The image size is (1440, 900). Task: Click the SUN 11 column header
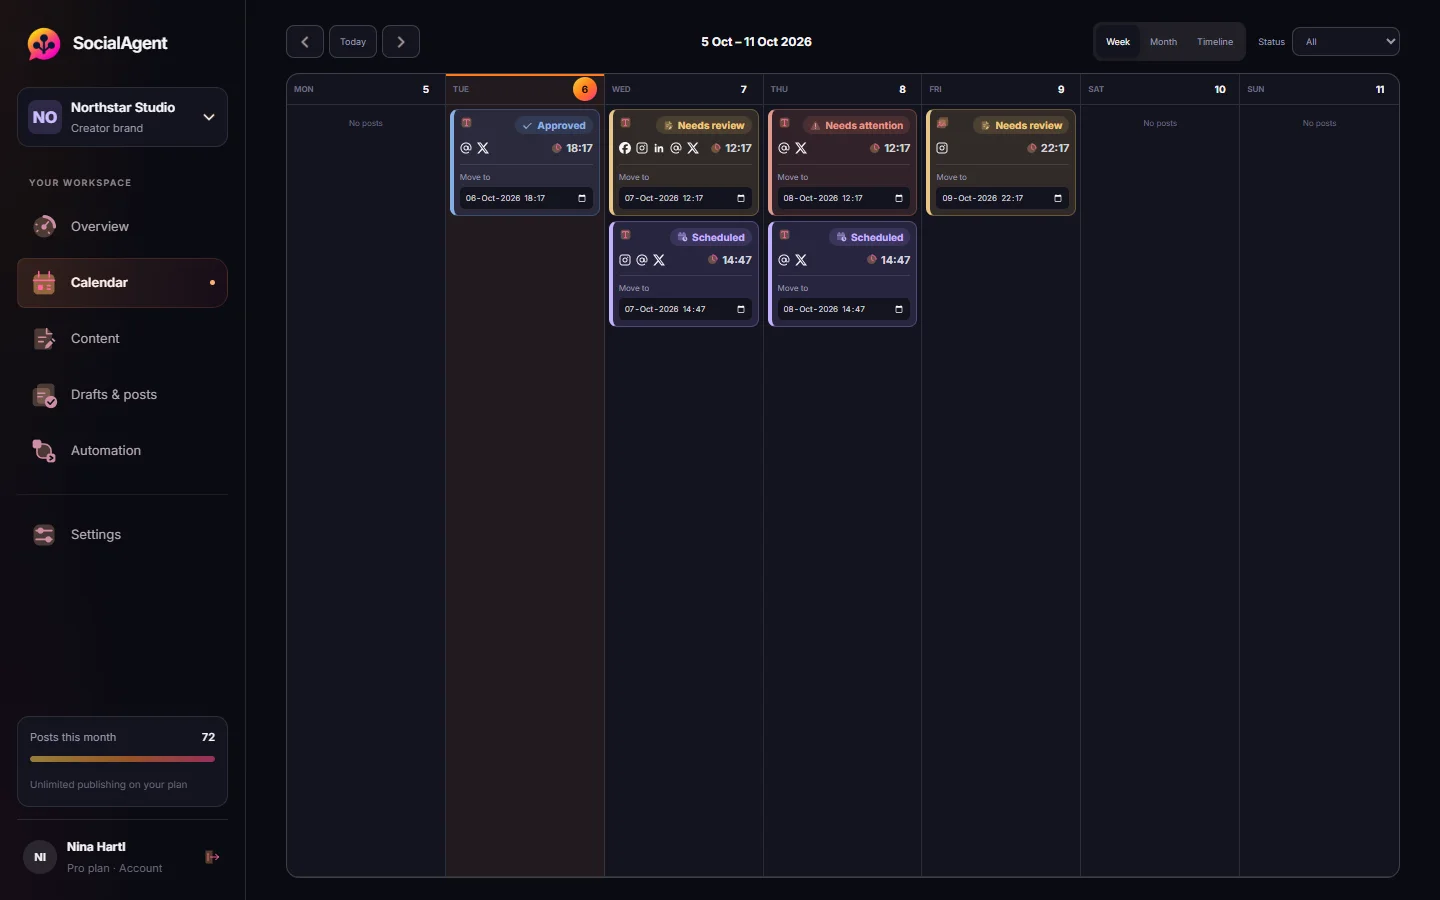point(1319,89)
